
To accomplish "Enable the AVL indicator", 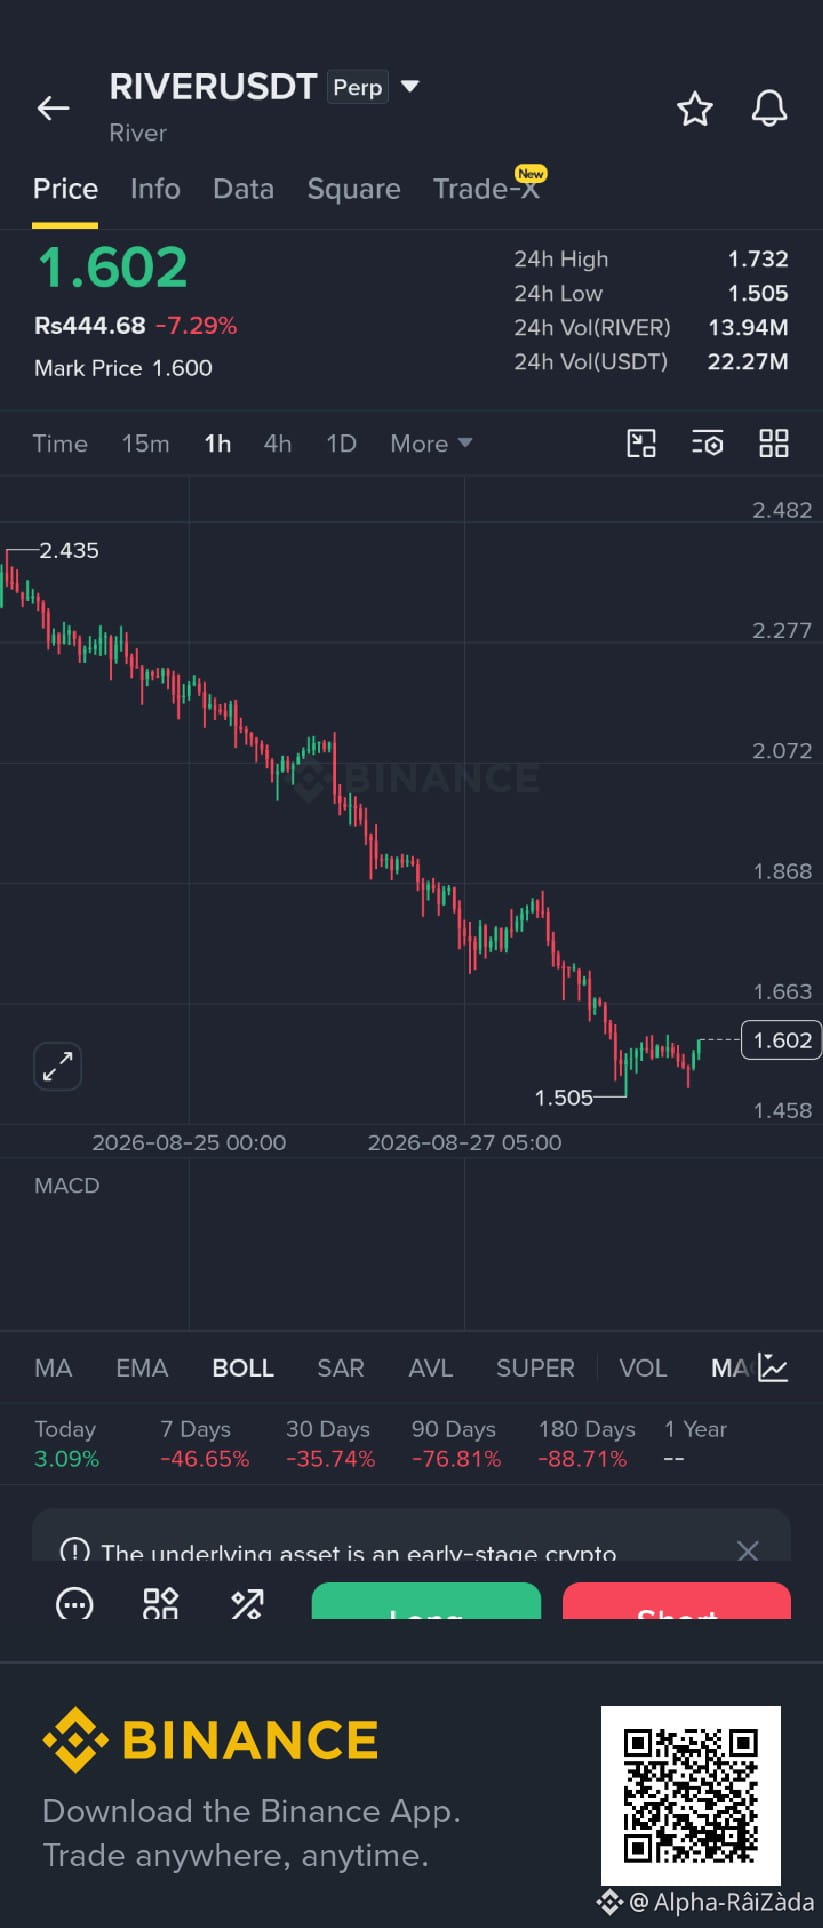I will [431, 1368].
